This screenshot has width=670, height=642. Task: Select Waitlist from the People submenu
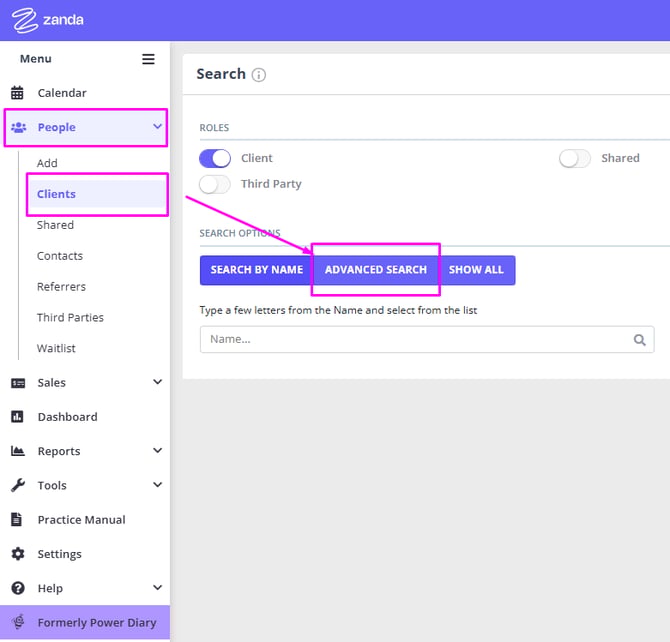[x=56, y=349]
